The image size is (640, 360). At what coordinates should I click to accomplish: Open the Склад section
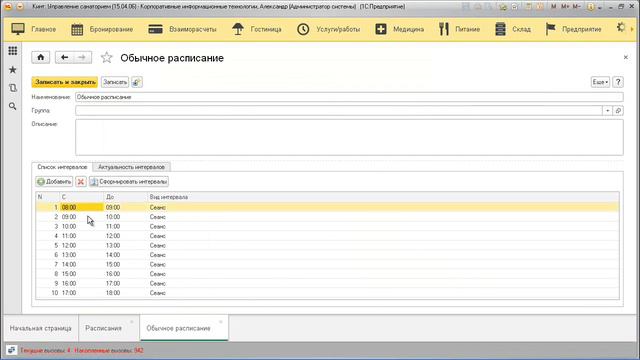(x=513, y=29)
